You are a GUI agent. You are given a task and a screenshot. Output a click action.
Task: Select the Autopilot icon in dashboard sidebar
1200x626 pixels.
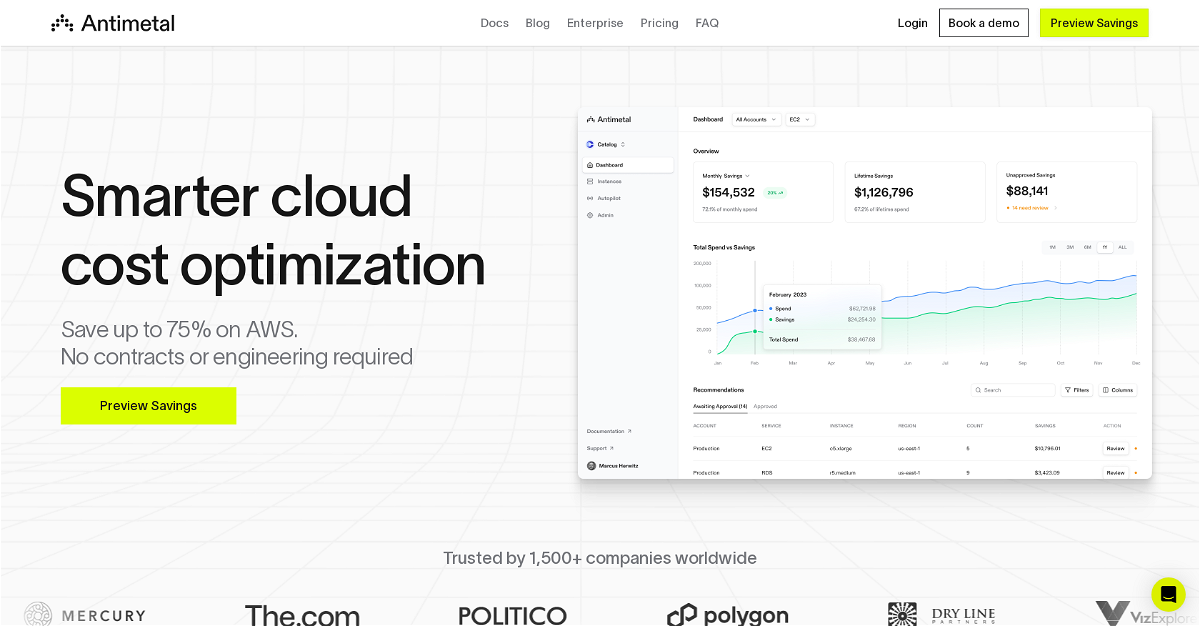590,198
